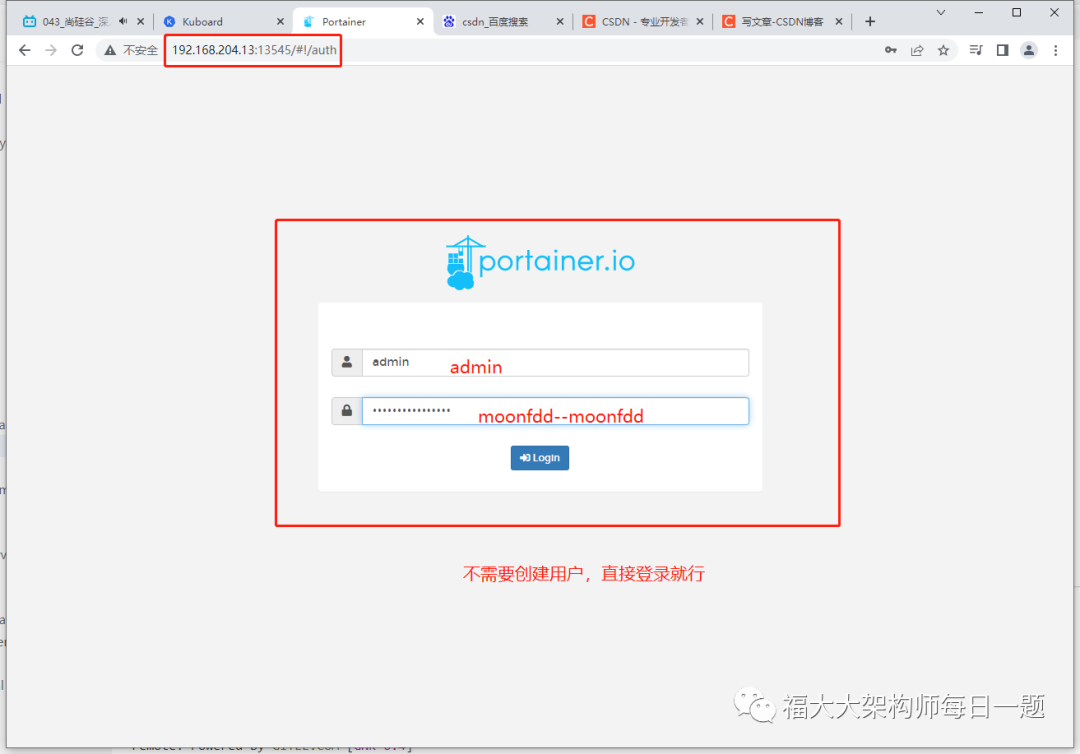Image resolution: width=1080 pixels, height=754 pixels.
Task: Toggle the browser side panel icon
Action: (1002, 50)
